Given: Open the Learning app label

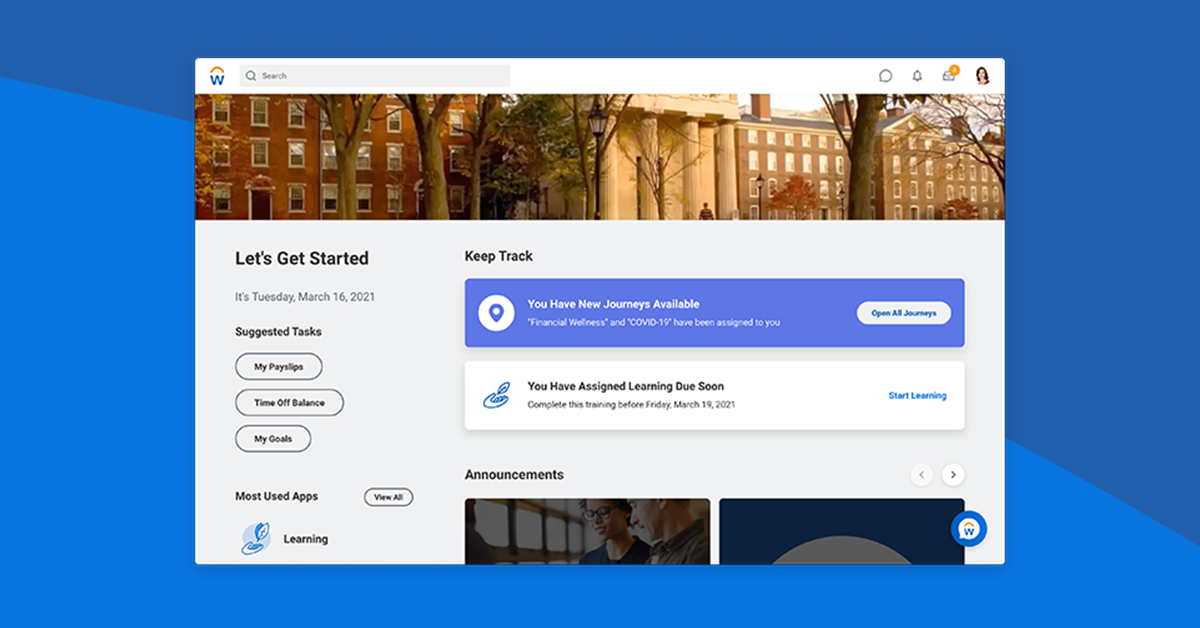Looking at the screenshot, I should 305,539.
